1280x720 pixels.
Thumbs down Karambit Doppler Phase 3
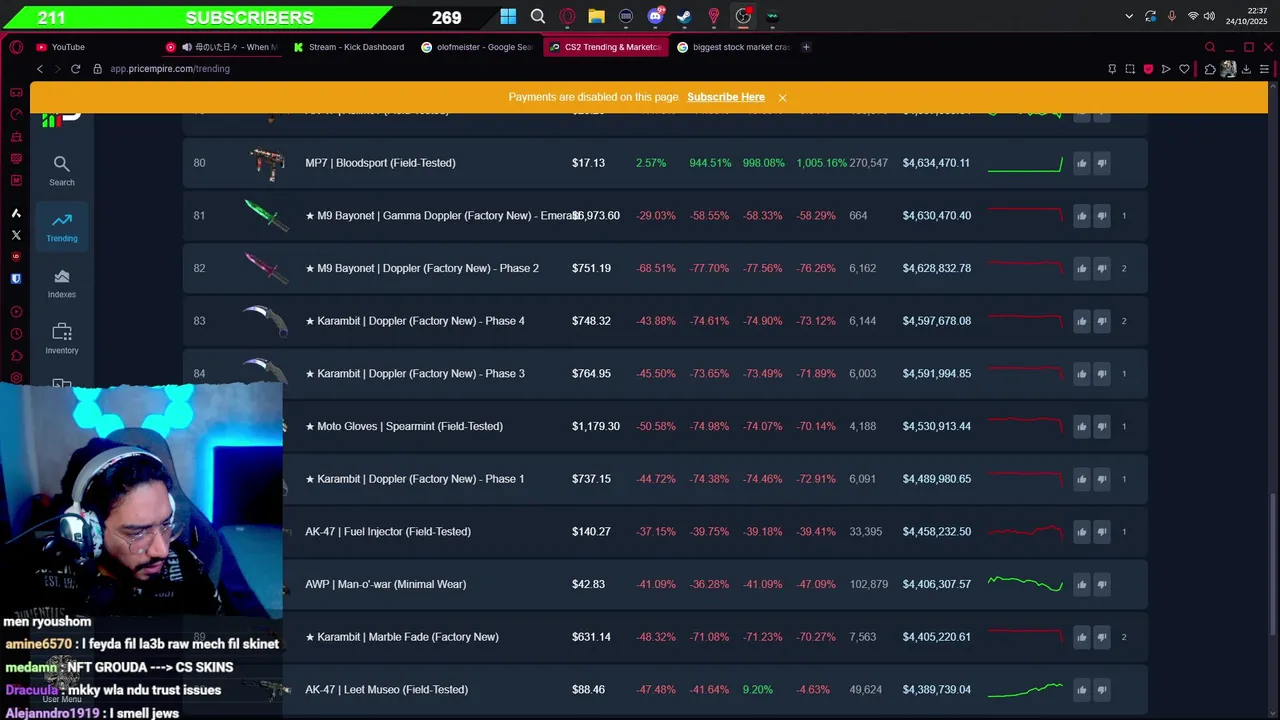[x=1102, y=374]
